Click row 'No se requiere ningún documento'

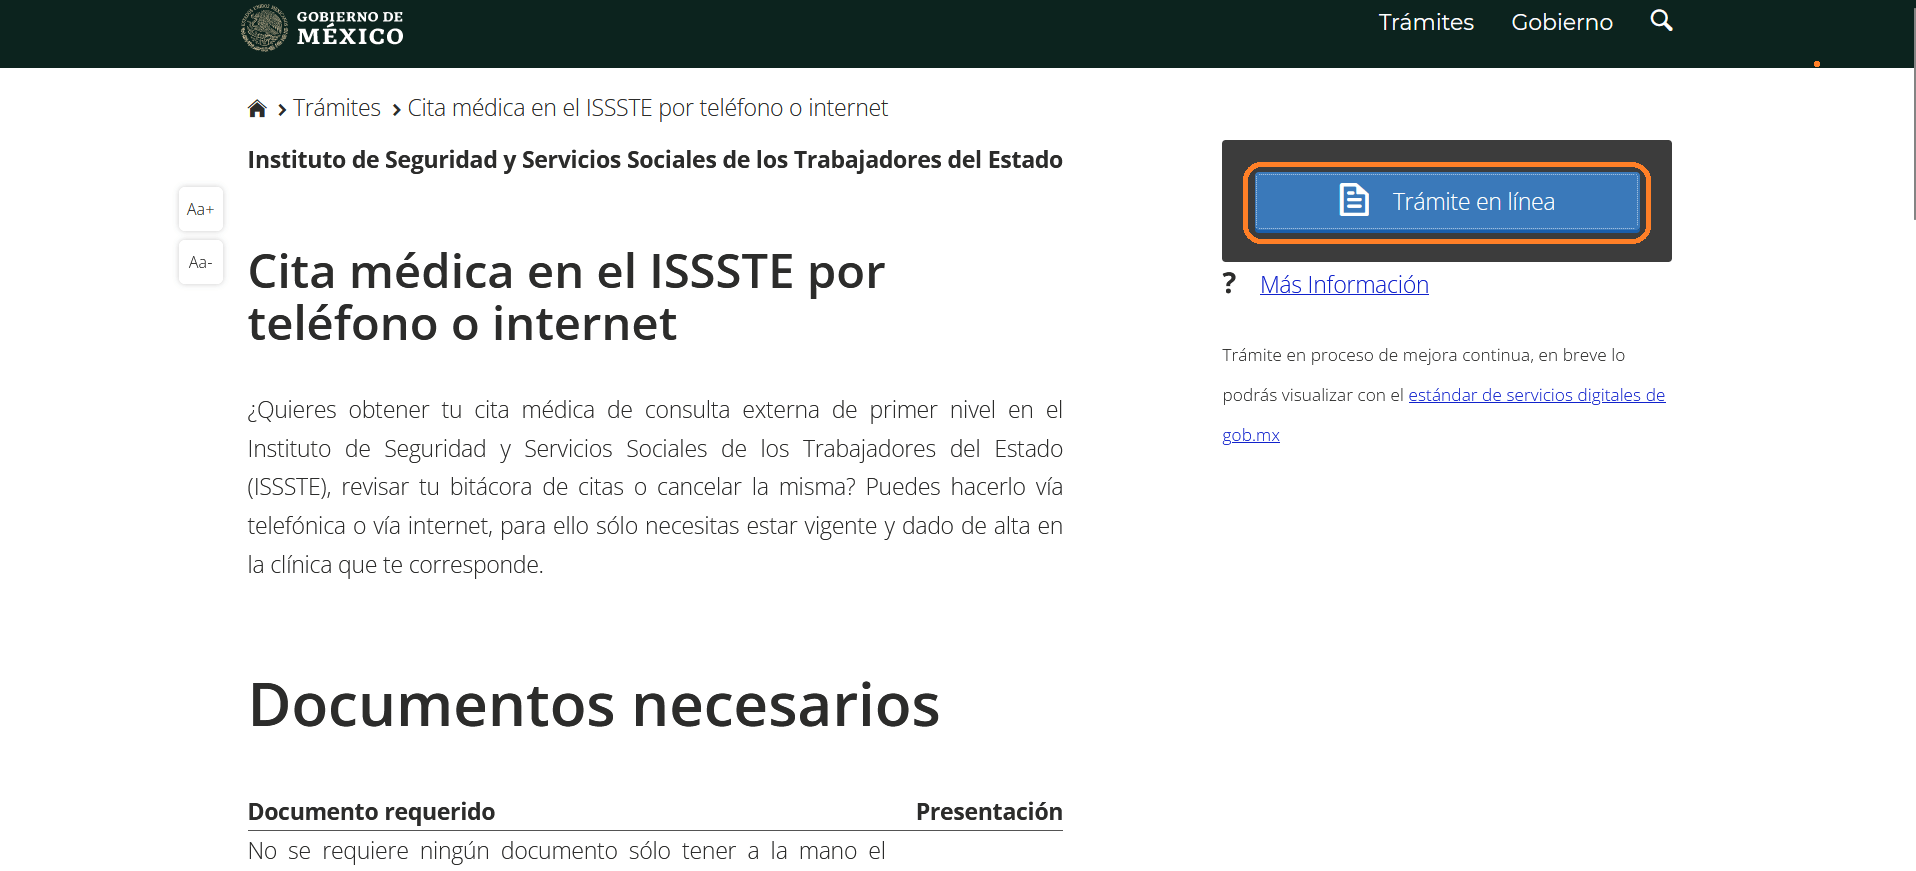566,851
